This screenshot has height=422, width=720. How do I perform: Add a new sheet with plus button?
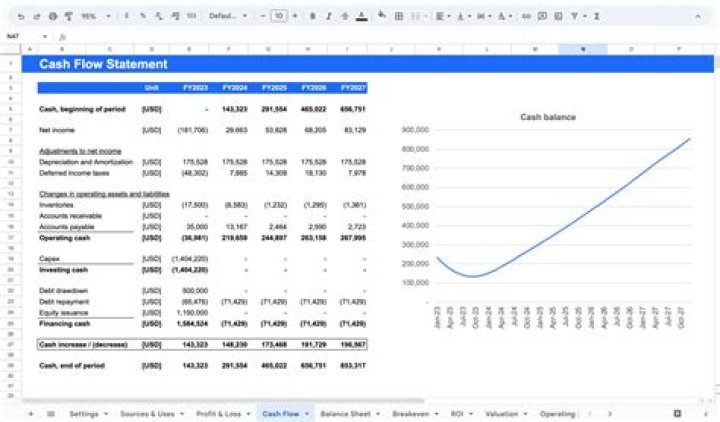click(31, 414)
